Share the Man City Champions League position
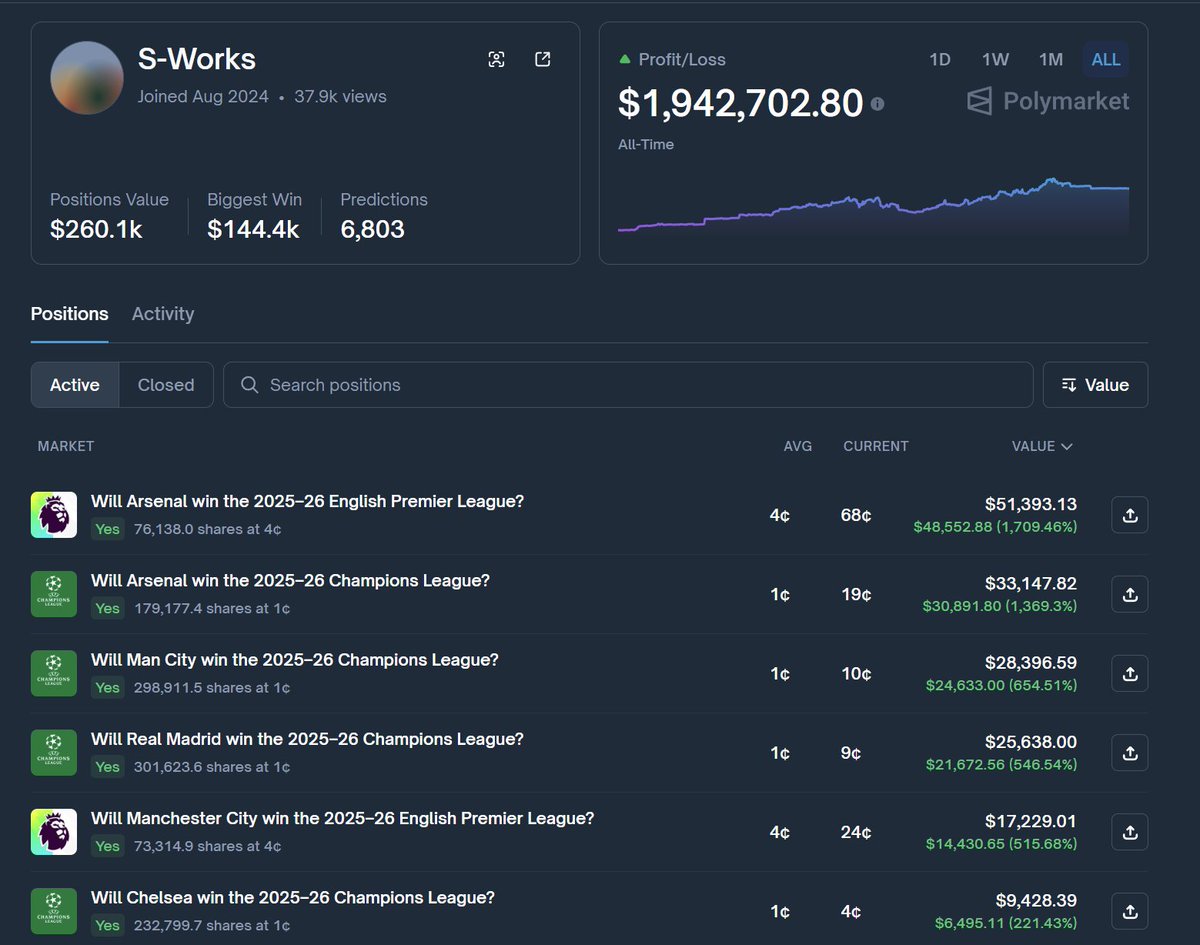The height and width of the screenshot is (945, 1200). point(1130,673)
